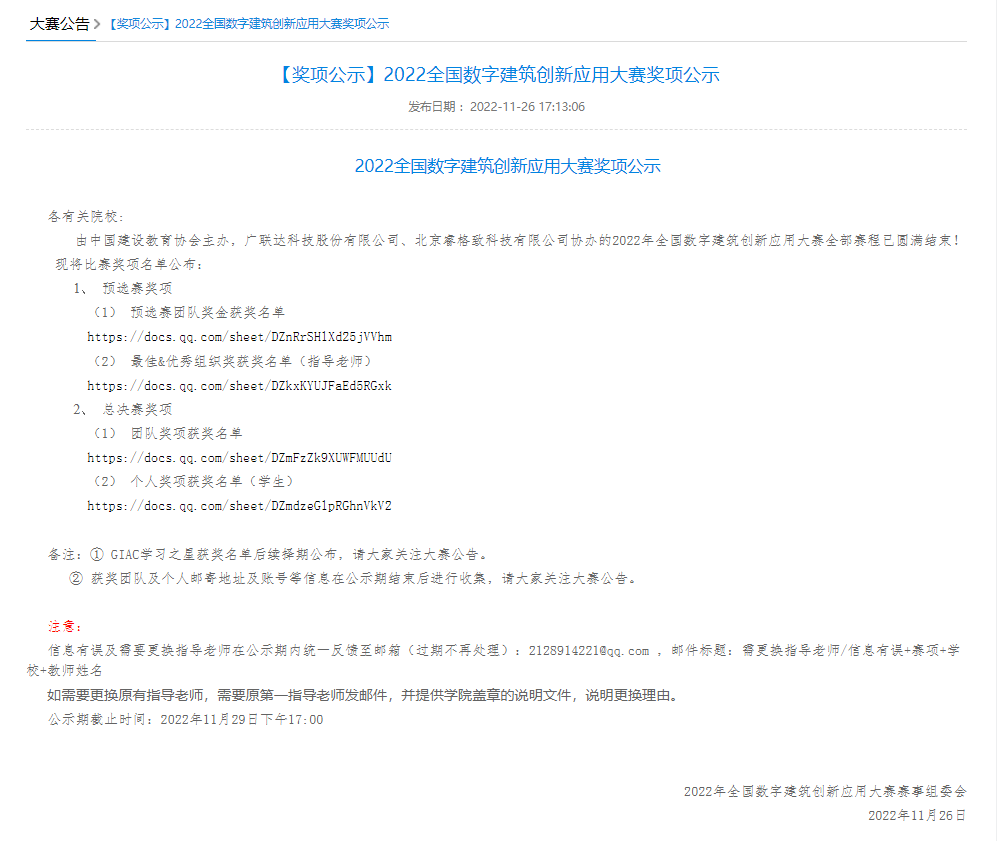Click the 发布日期 timestamp line
Image resolution: width=997 pixels, height=841 pixels.
(x=496, y=107)
